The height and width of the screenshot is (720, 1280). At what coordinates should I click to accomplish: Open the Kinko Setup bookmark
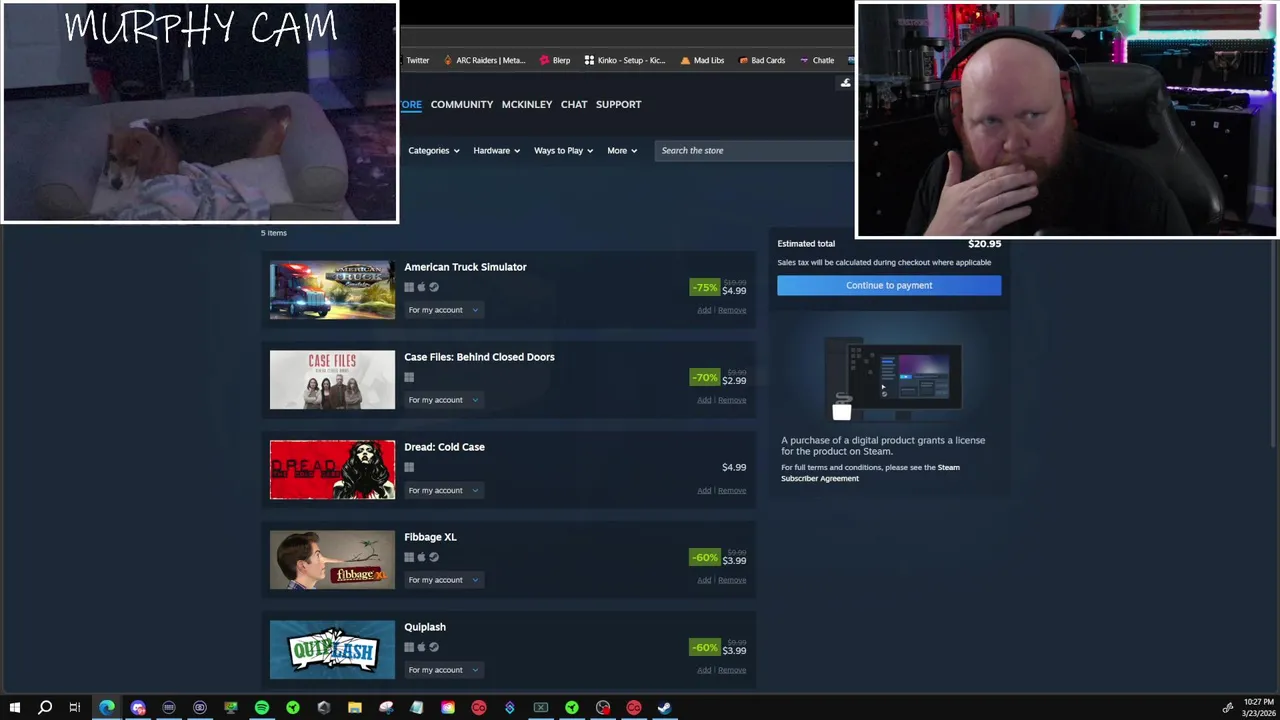[x=625, y=60]
